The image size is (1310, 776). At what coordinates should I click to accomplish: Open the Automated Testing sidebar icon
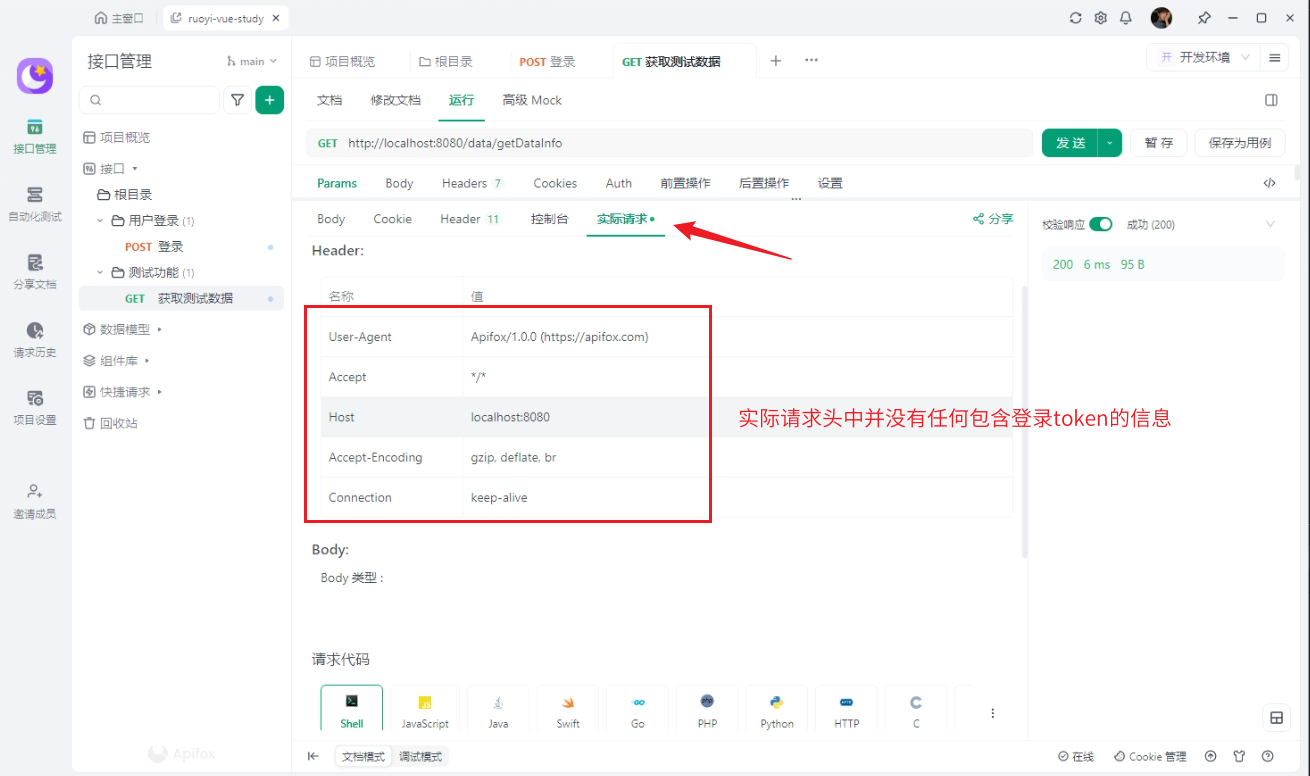35,202
